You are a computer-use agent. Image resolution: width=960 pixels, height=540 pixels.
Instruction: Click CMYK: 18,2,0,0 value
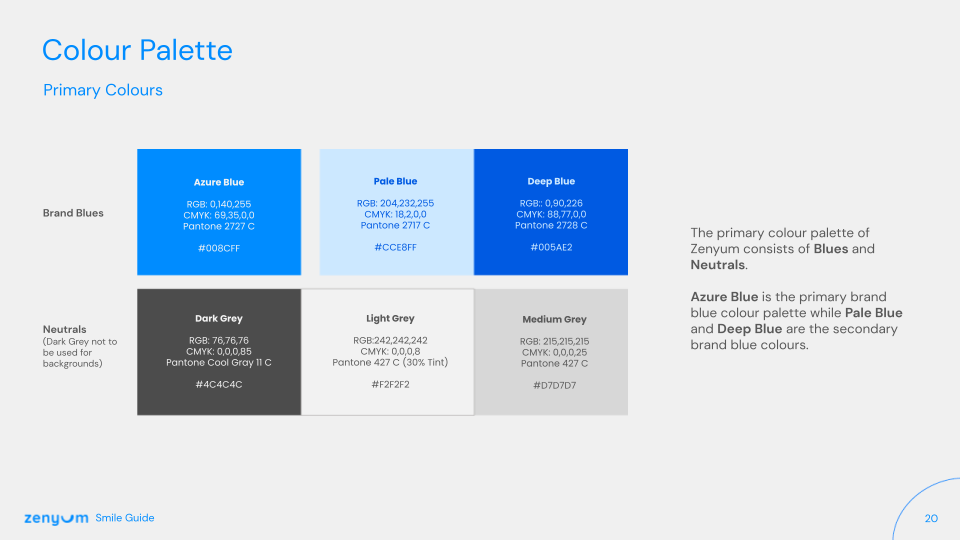(395, 214)
